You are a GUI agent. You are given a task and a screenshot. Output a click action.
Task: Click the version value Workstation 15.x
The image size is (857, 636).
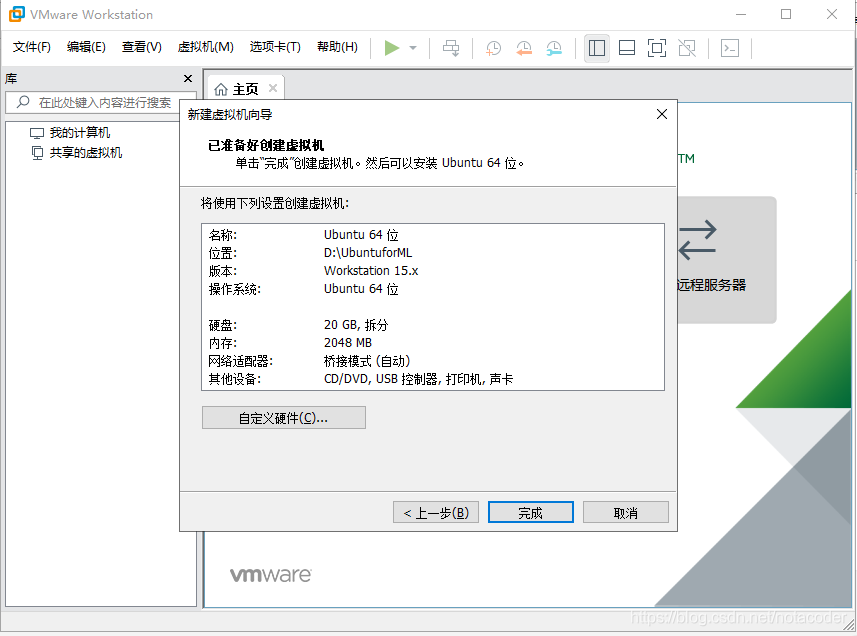(x=371, y=271)
